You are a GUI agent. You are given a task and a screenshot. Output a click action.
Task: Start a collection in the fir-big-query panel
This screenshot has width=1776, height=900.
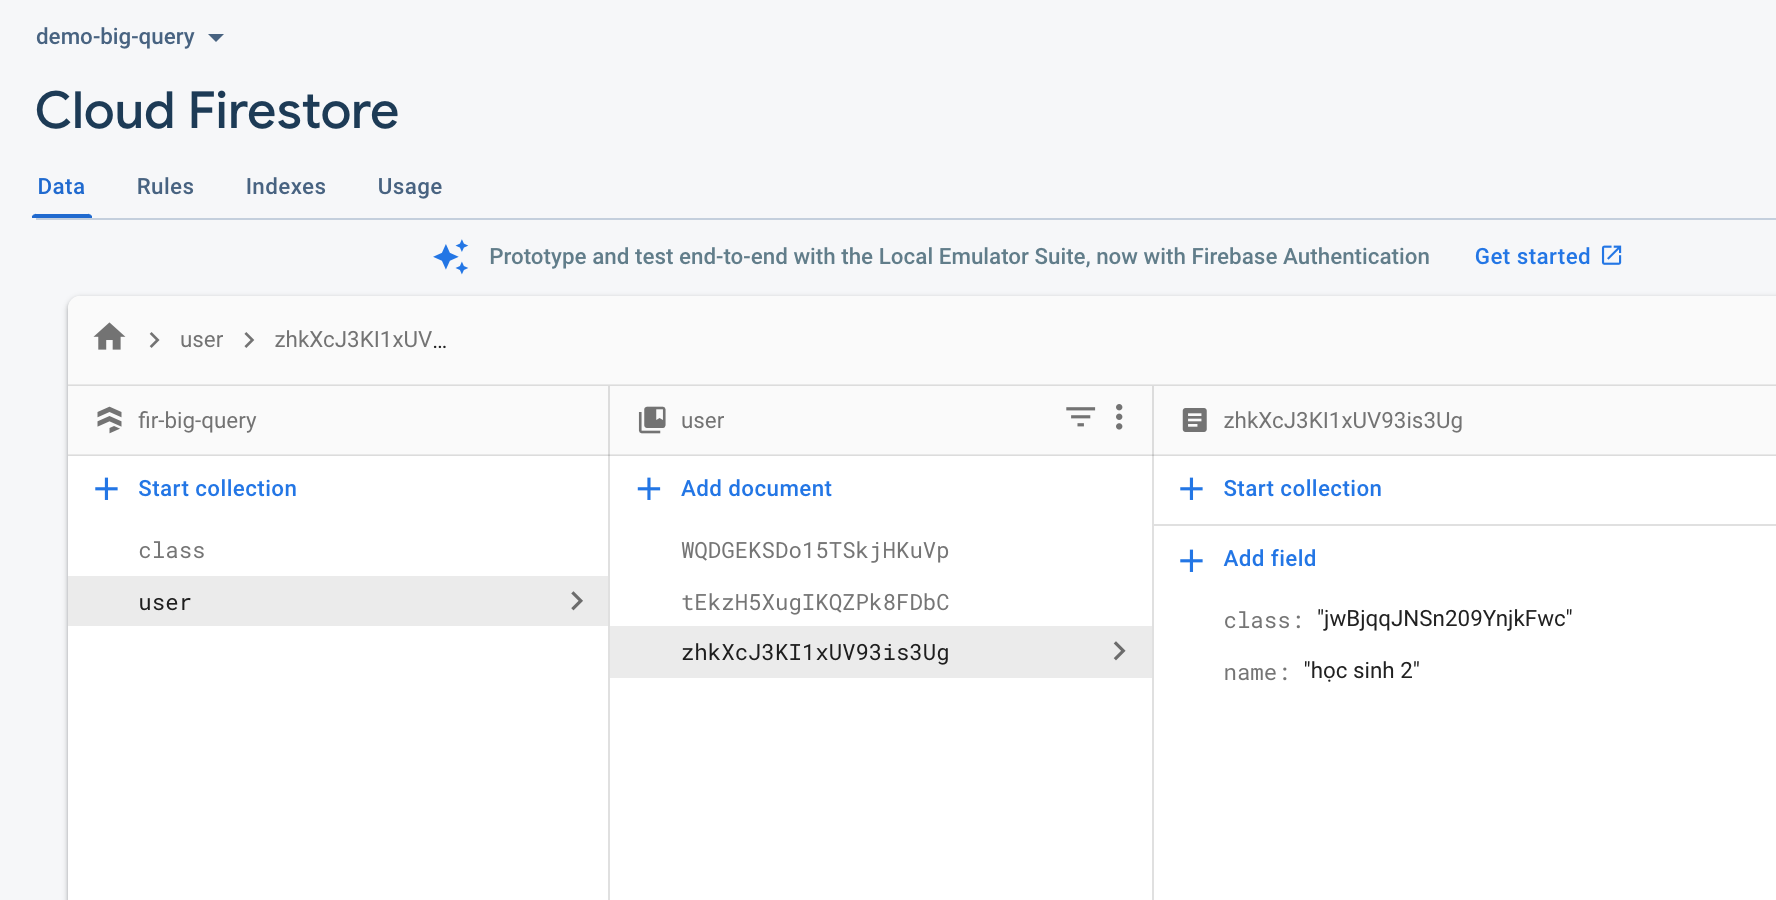coord(217,488)
